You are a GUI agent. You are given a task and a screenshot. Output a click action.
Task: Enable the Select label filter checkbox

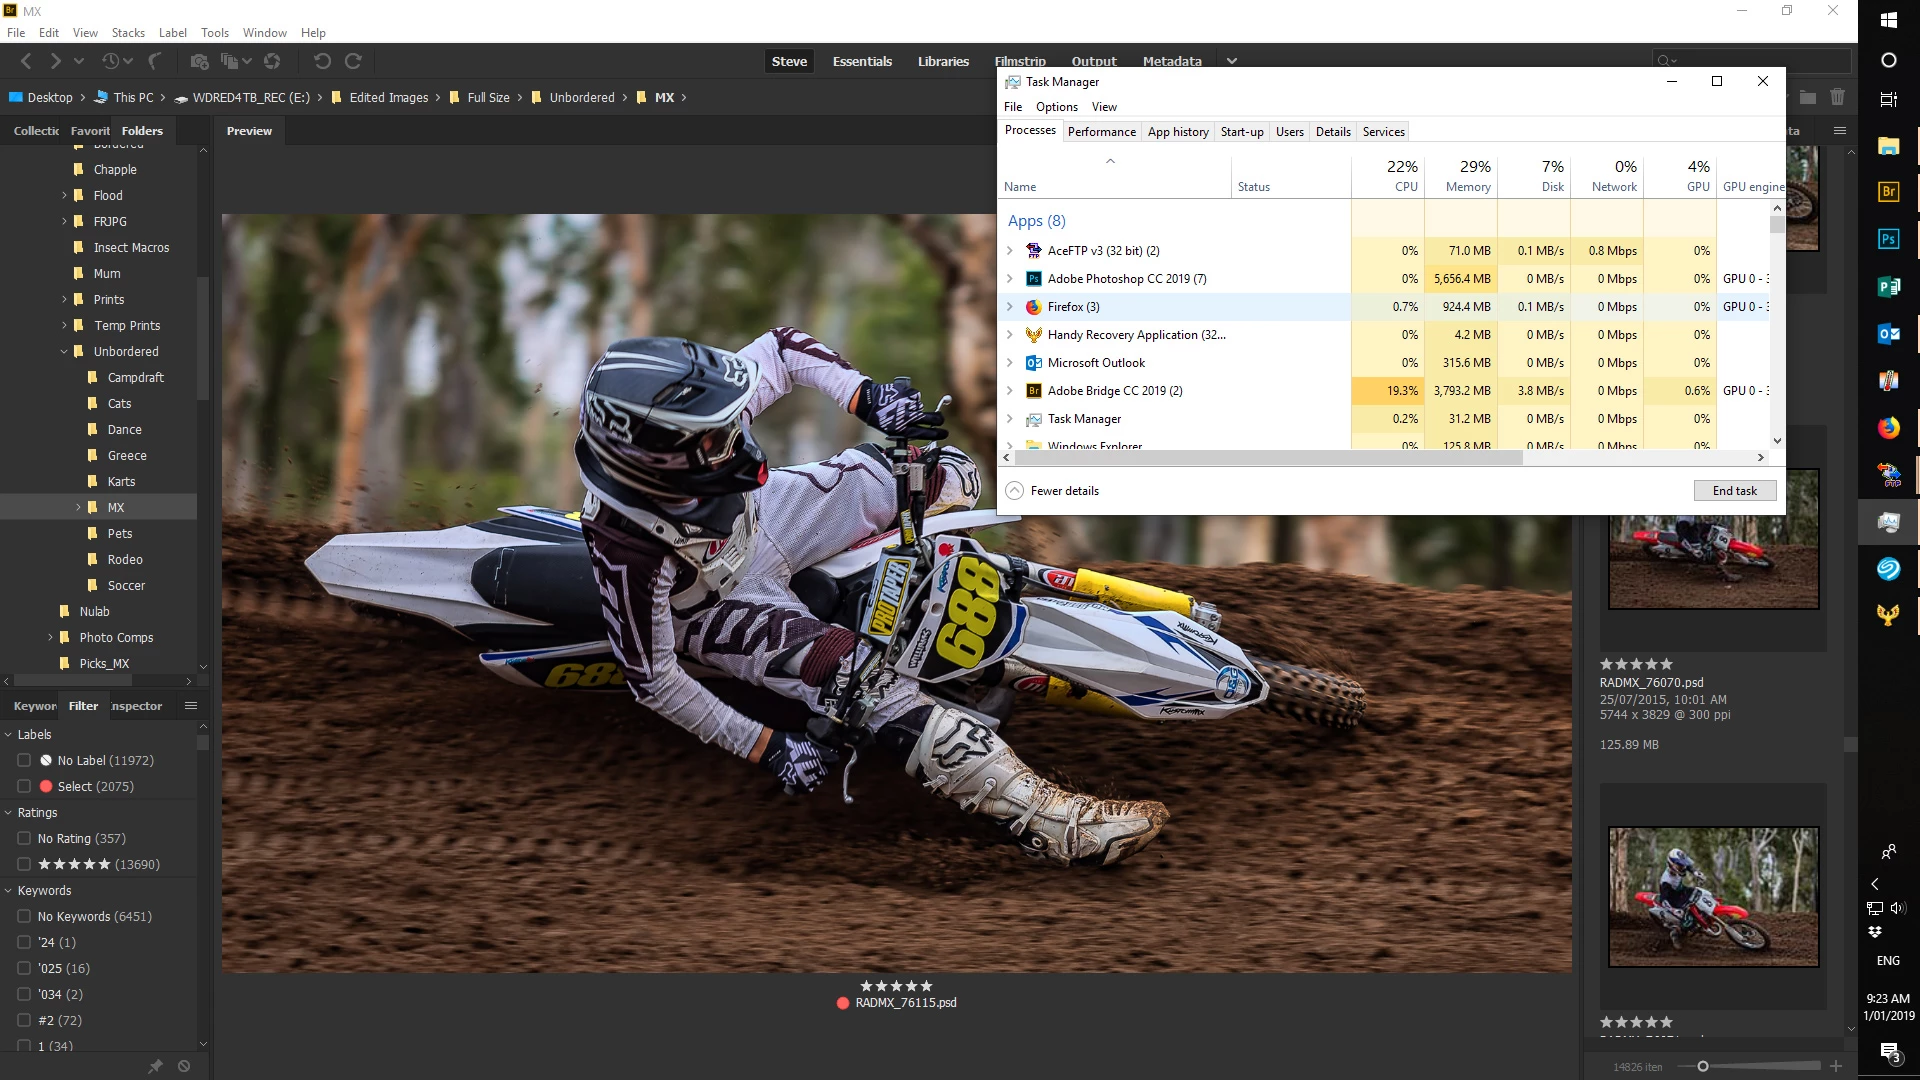coord(24,787)
